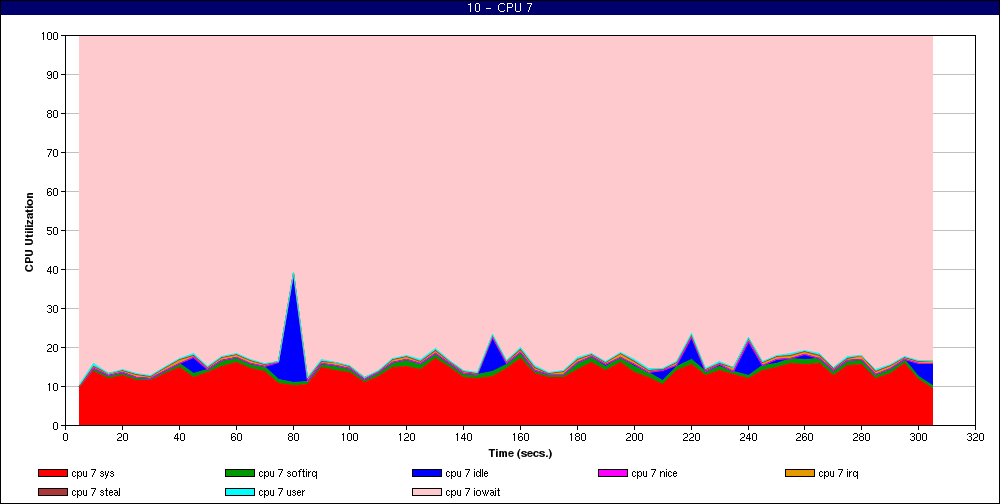Screen dimensions: 1000x504
Task: Select the 'cpu 7 user' legend label
Action: (281, 493)
